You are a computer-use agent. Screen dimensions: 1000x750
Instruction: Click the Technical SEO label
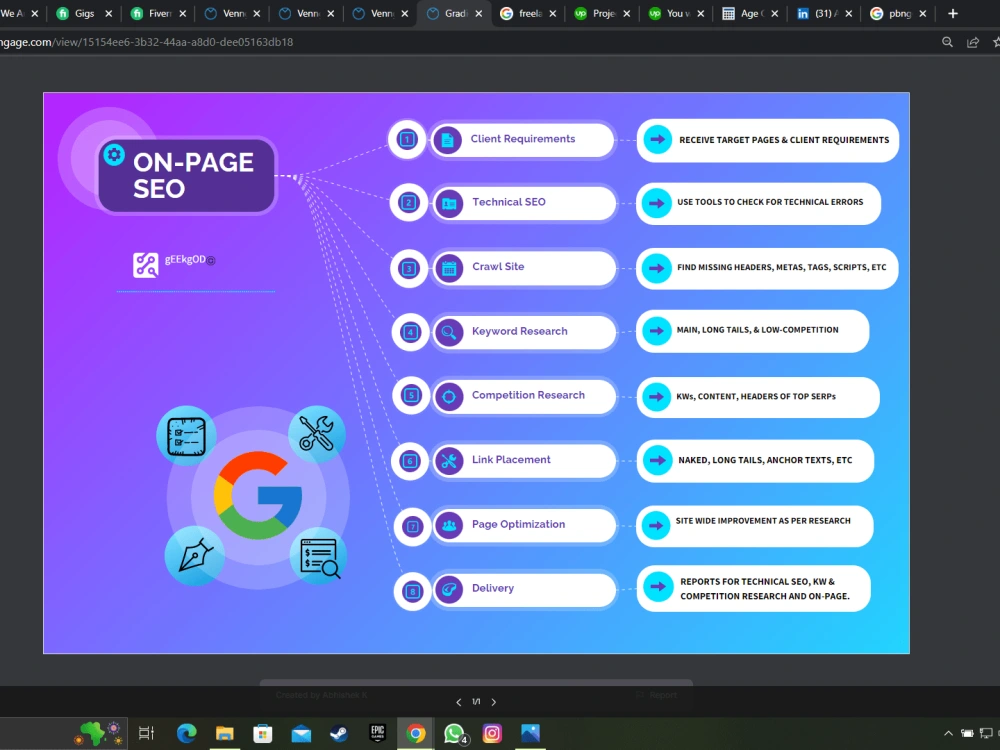[x=508, y=202]
